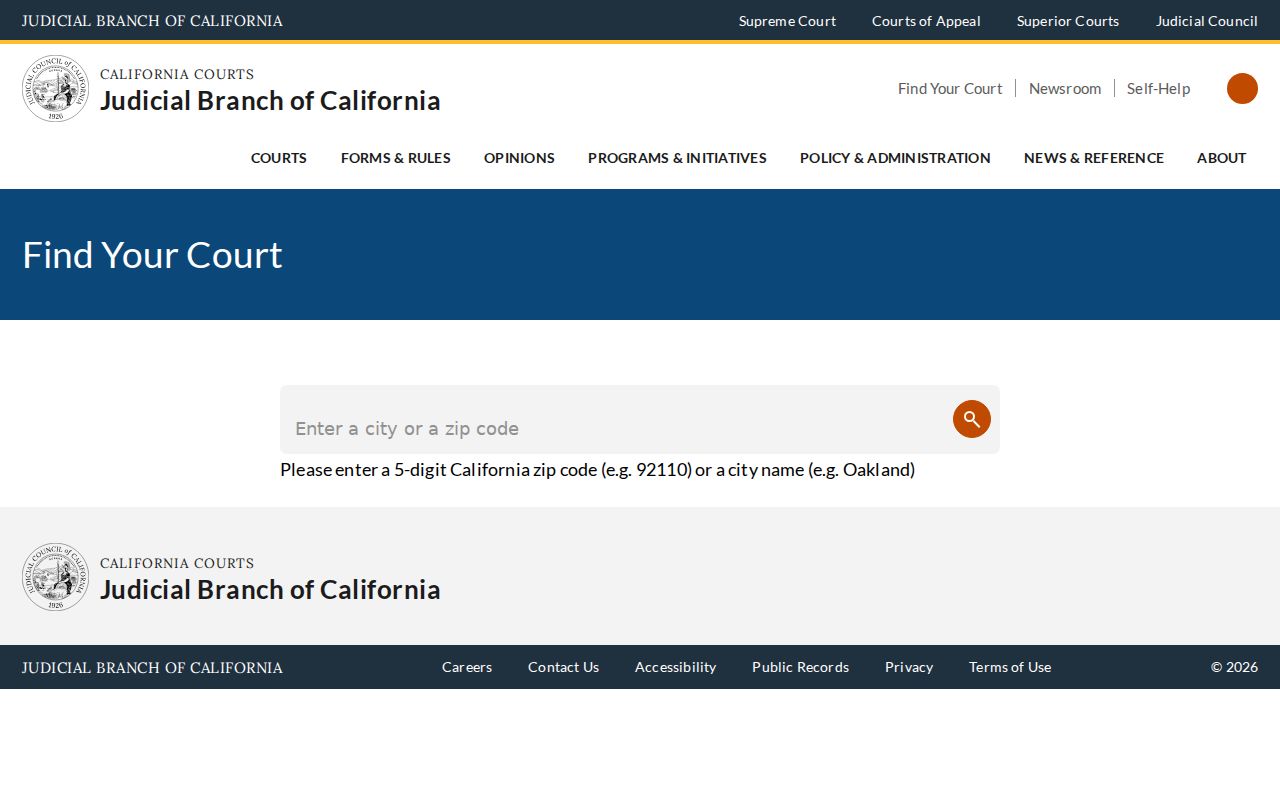Click the header Judicial Branch of California title
This screenshot has height=800, width=1280.
[270, 101]
